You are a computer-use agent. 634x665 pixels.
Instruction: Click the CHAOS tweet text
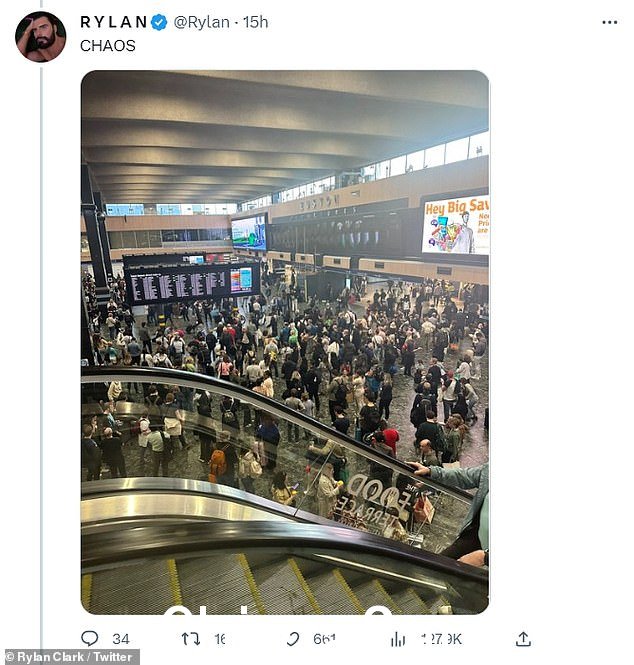108,45
